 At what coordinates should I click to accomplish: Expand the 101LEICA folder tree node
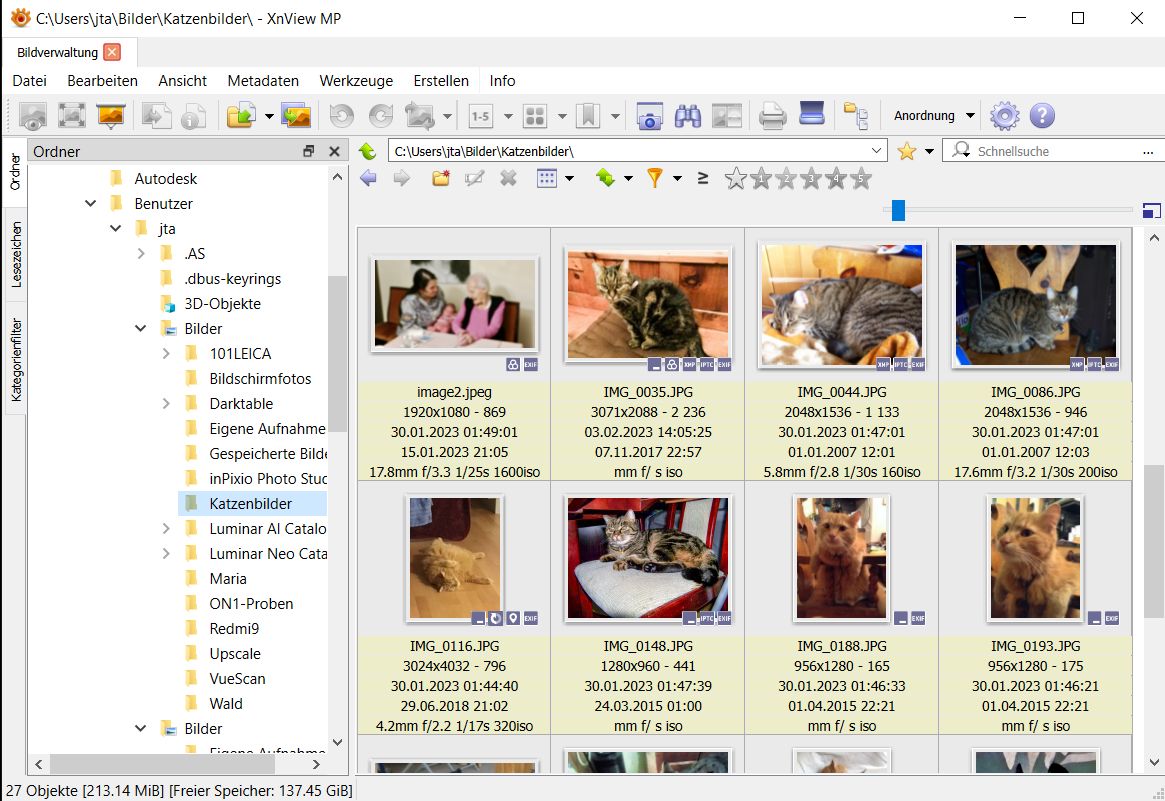[x=166, y=354]
